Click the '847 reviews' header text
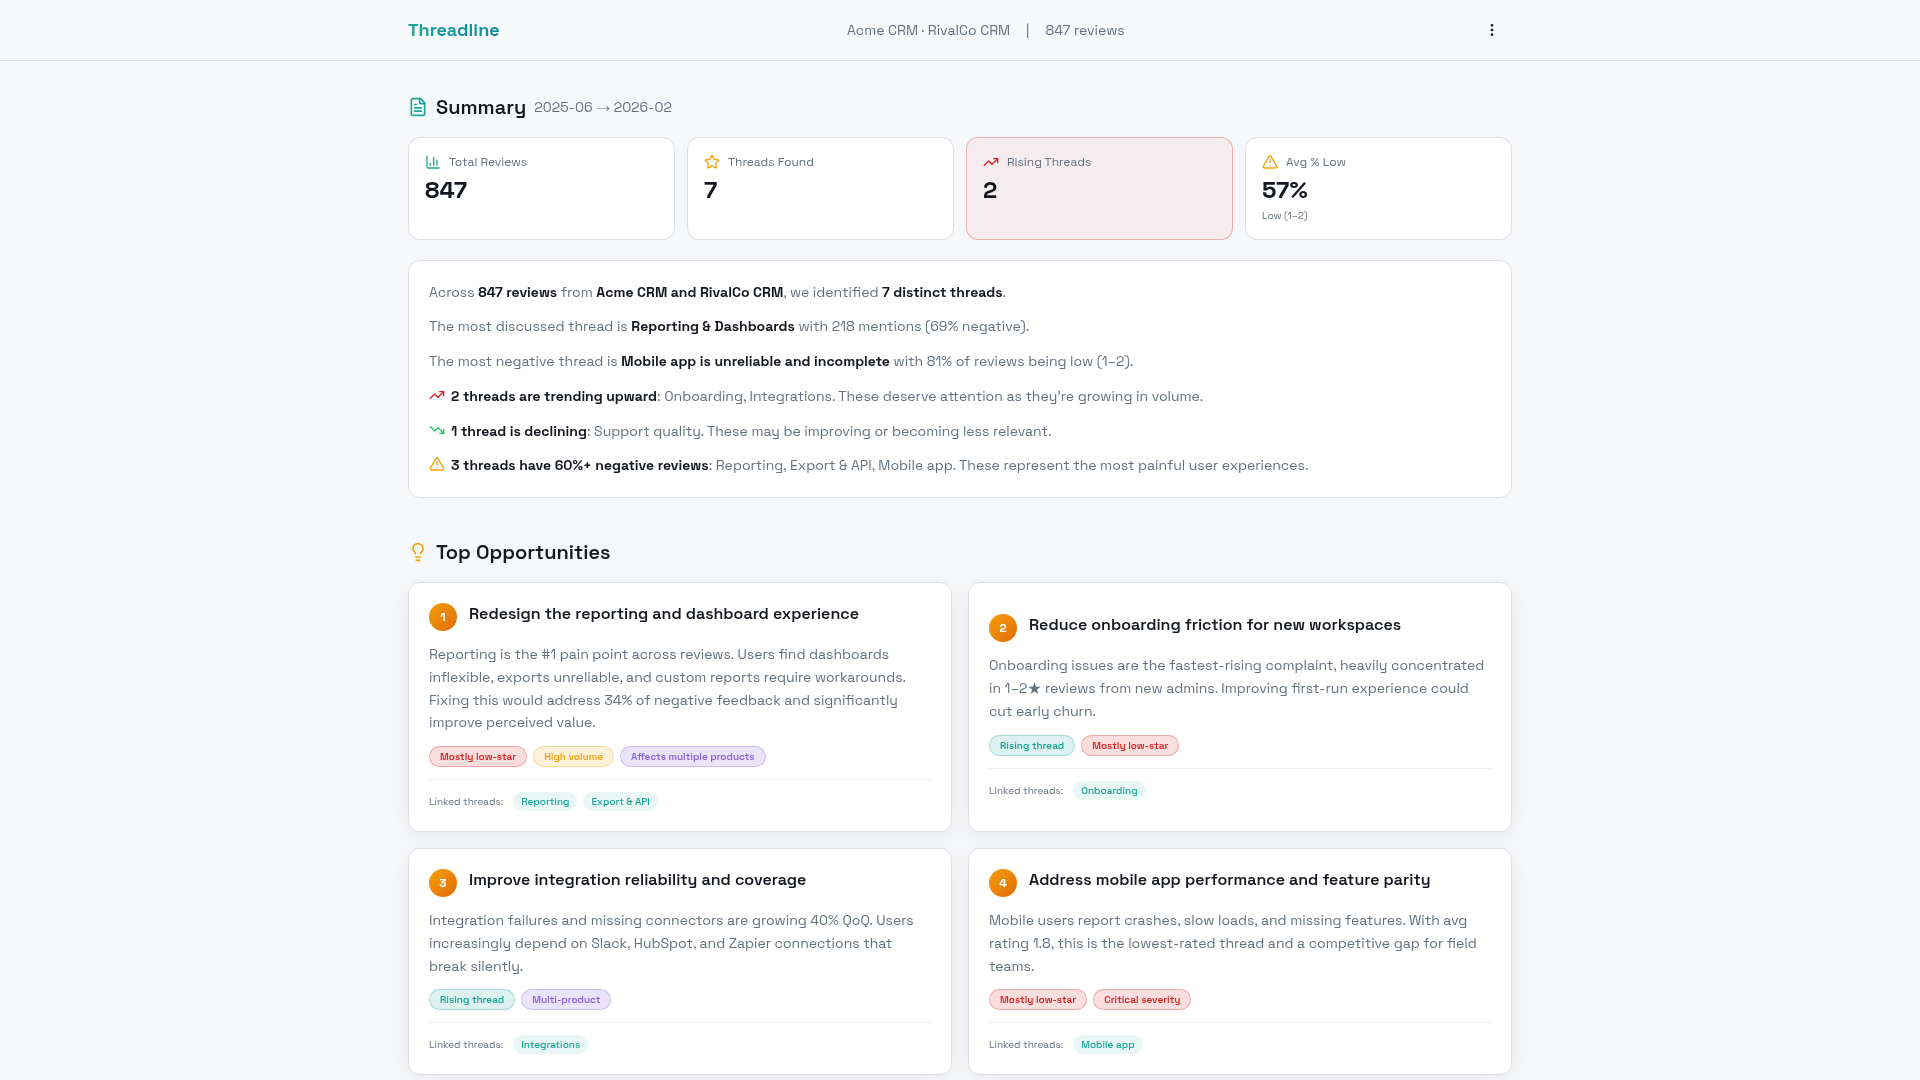 tap(1084, 30)
